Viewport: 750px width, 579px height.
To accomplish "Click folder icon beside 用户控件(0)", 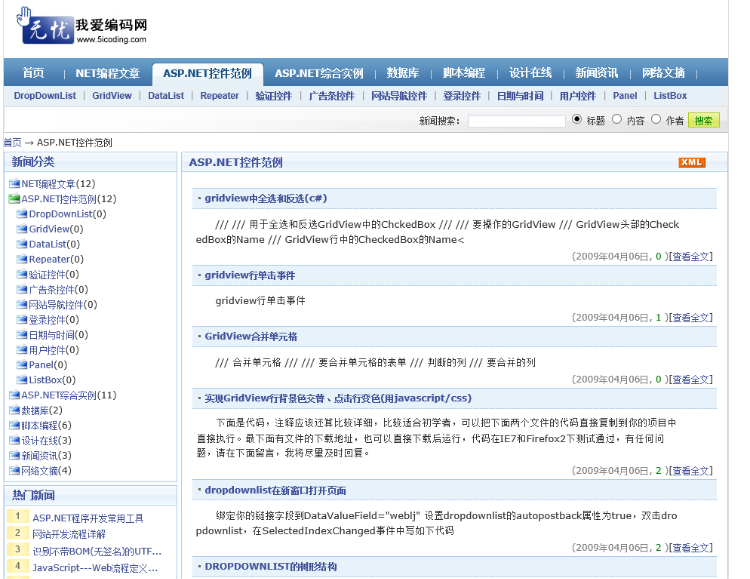I will (x=22, y=350).
